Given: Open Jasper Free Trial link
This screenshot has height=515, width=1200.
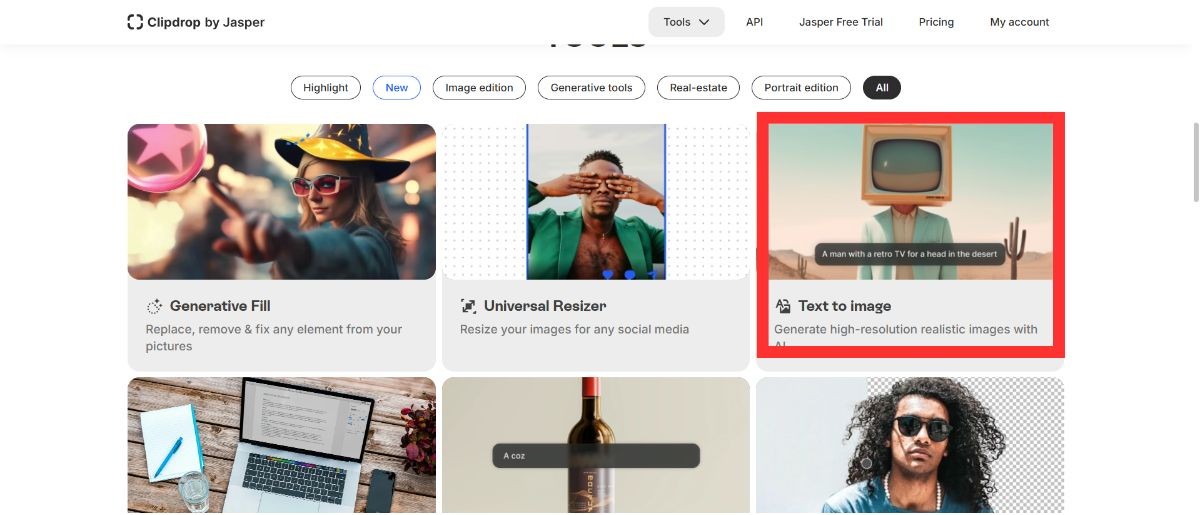Looking at the screenshot, I should pyautogui.click(x=841, y=22).
